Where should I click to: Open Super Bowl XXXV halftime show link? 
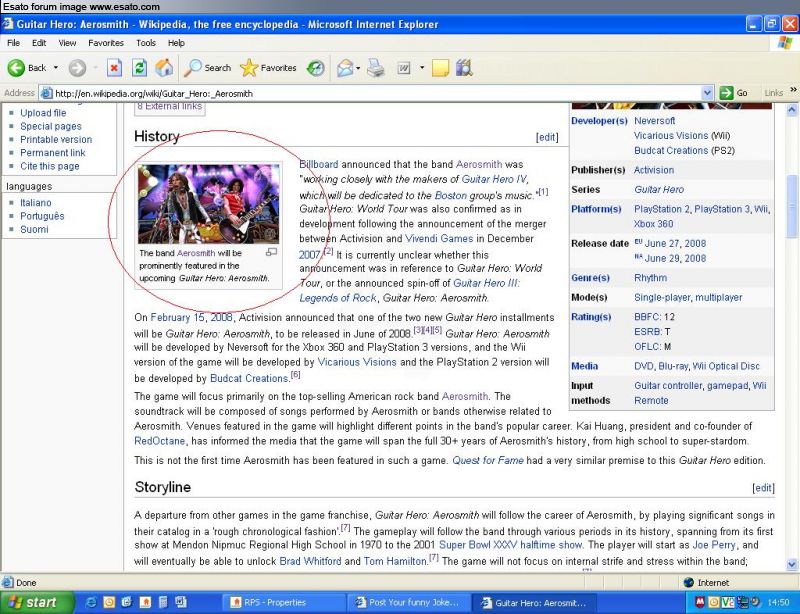coord(511,545)
